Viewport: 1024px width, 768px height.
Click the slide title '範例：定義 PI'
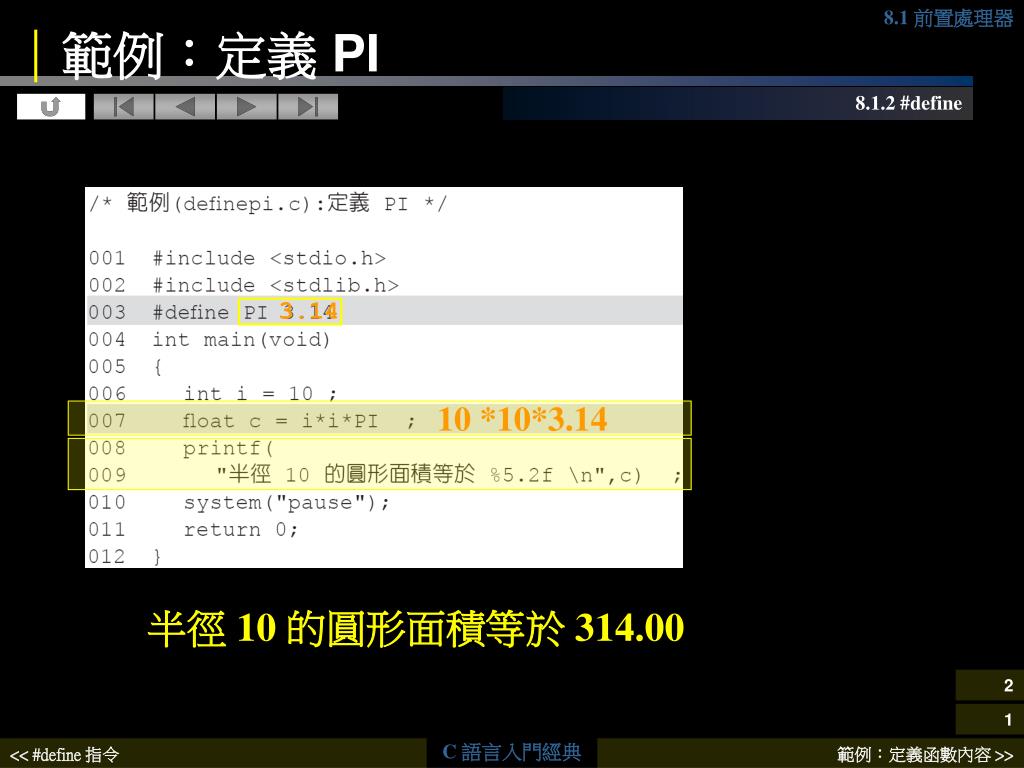[220, 55]
